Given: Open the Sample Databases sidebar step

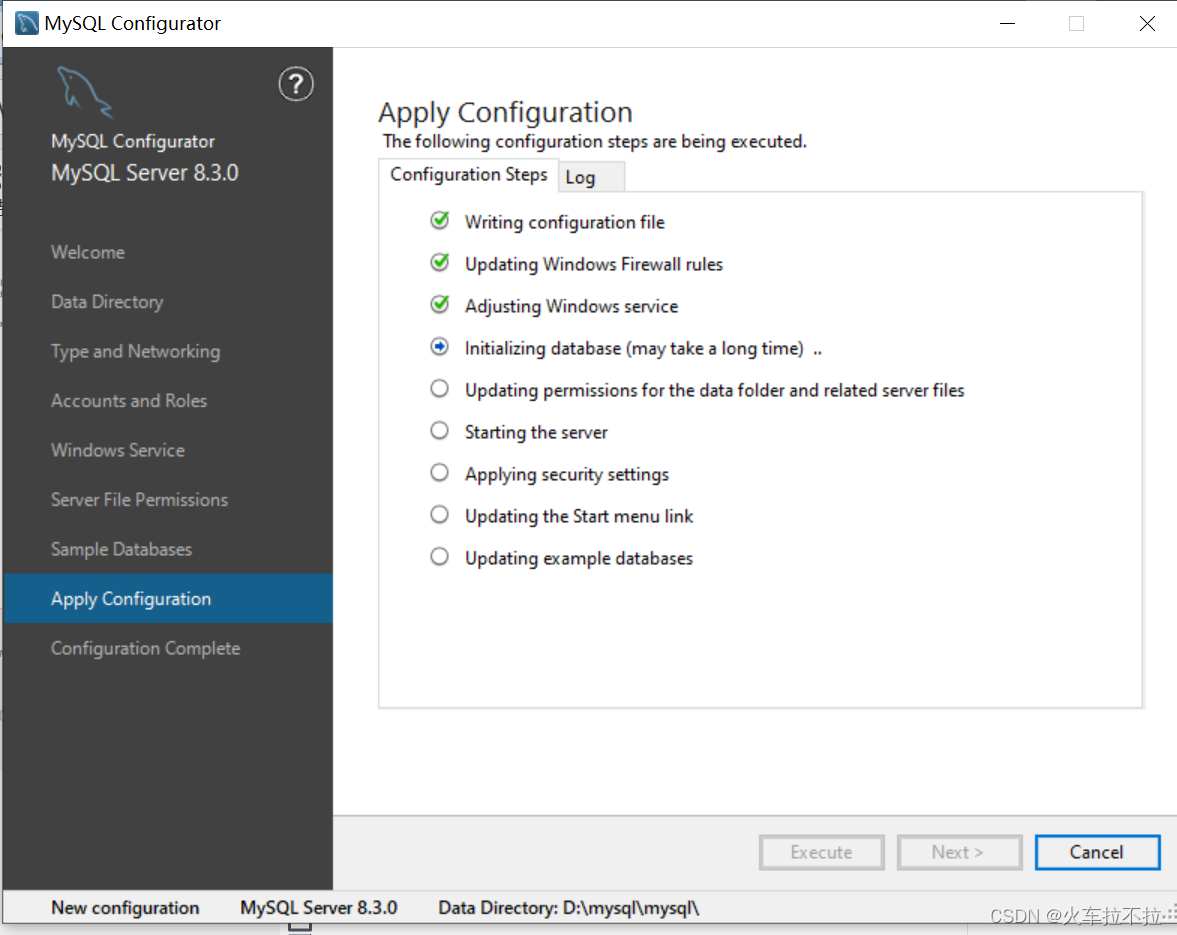Looking at the screenshot, I should point(121,549).
